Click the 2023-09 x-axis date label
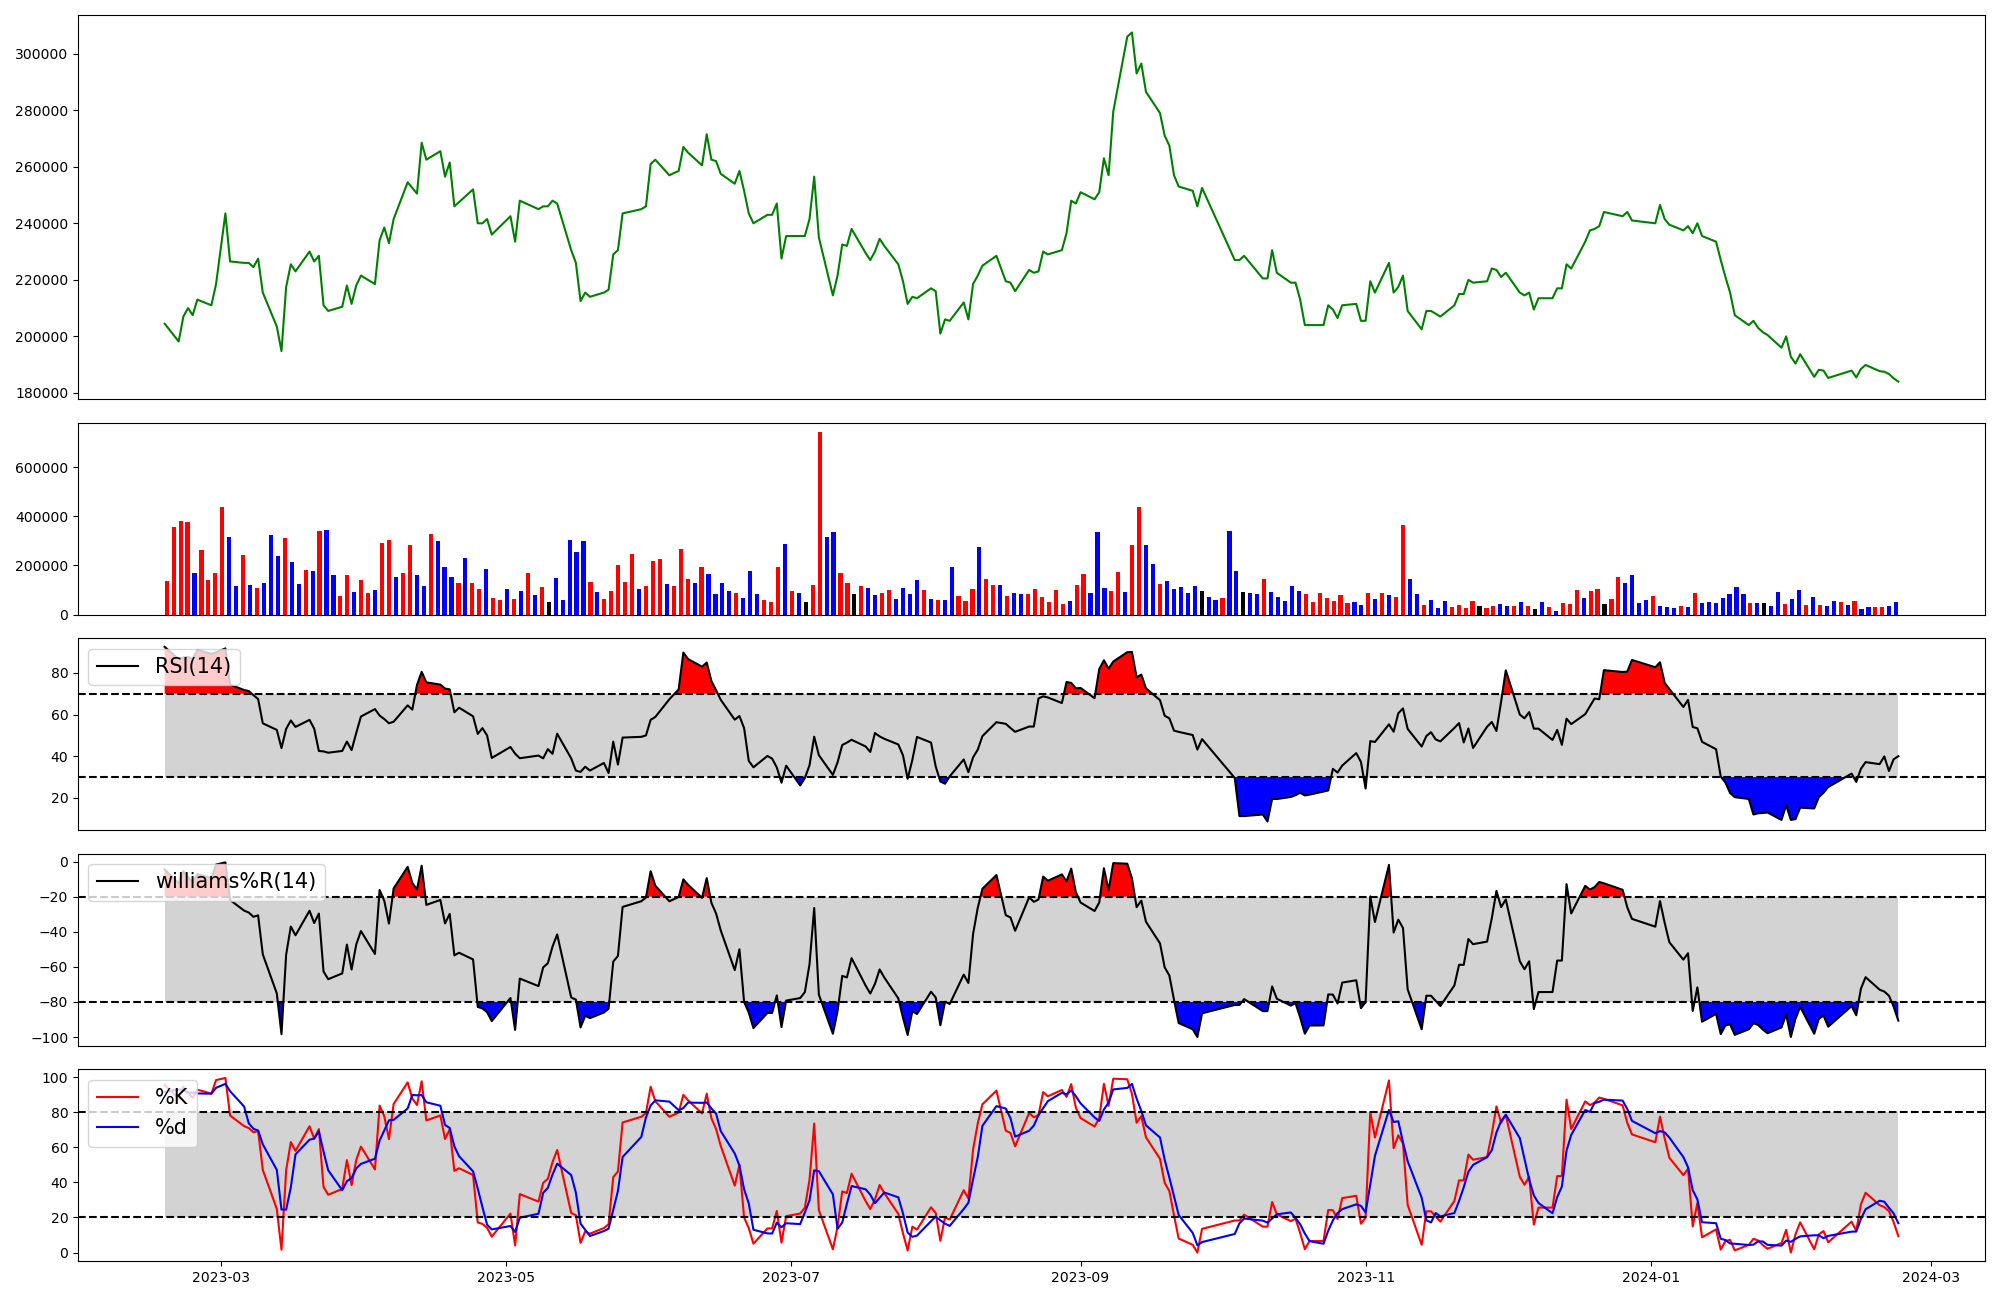 [1080, 1277]
